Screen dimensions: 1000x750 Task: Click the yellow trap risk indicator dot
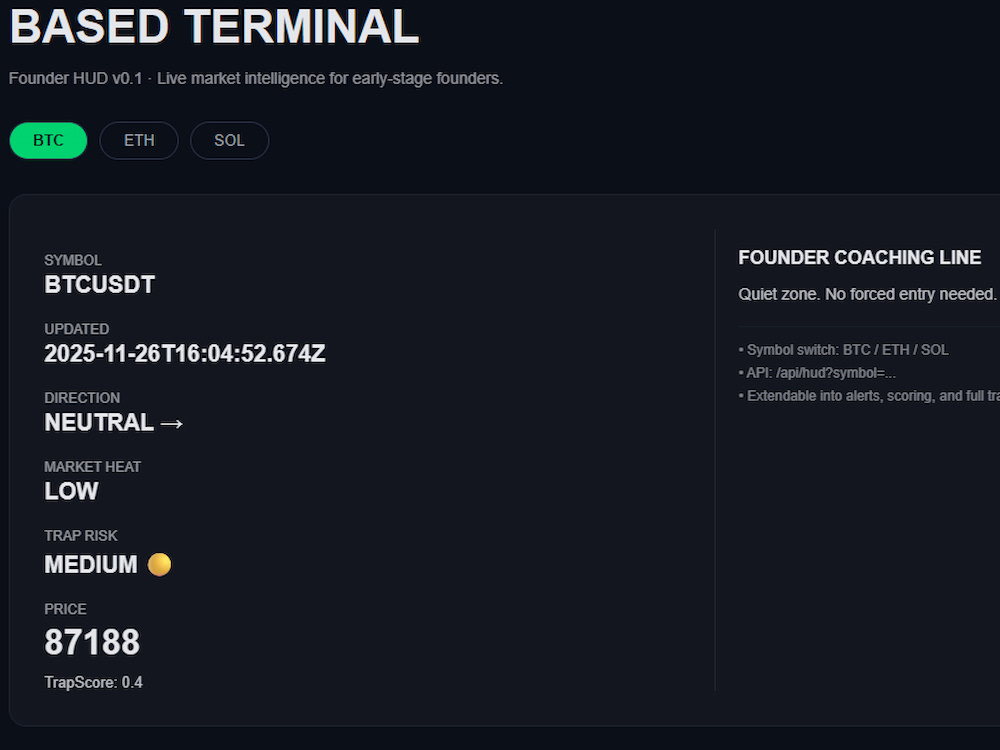pos(159,564)
